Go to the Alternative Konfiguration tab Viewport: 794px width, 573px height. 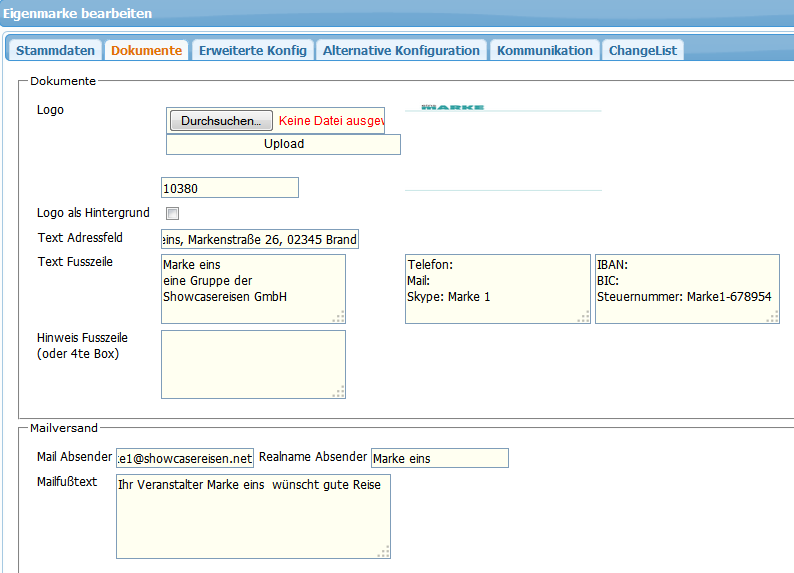tap(401, 51)
